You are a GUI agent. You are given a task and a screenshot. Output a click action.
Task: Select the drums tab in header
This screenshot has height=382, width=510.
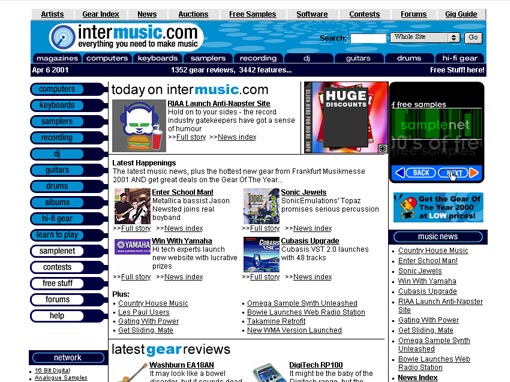coord(409,58)
